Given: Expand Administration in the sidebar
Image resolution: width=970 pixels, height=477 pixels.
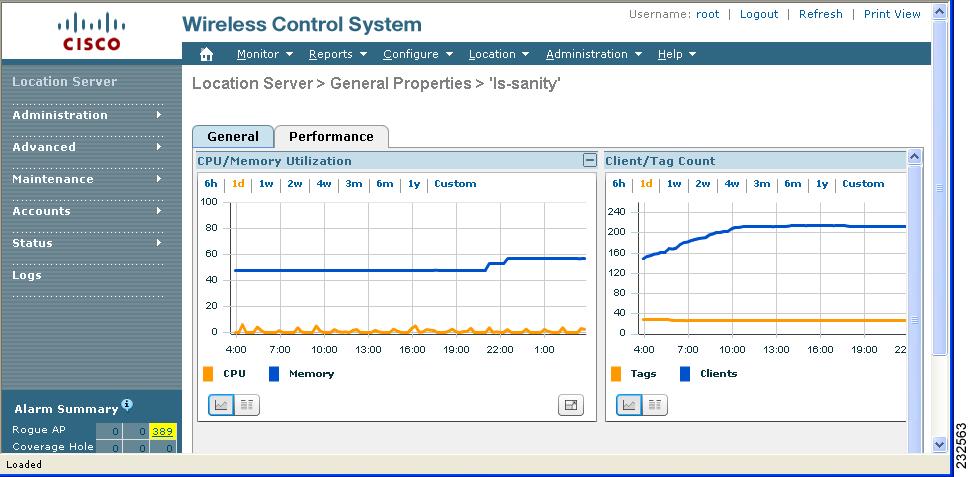Looking at the screenshot, I should [x=87, y=115].
